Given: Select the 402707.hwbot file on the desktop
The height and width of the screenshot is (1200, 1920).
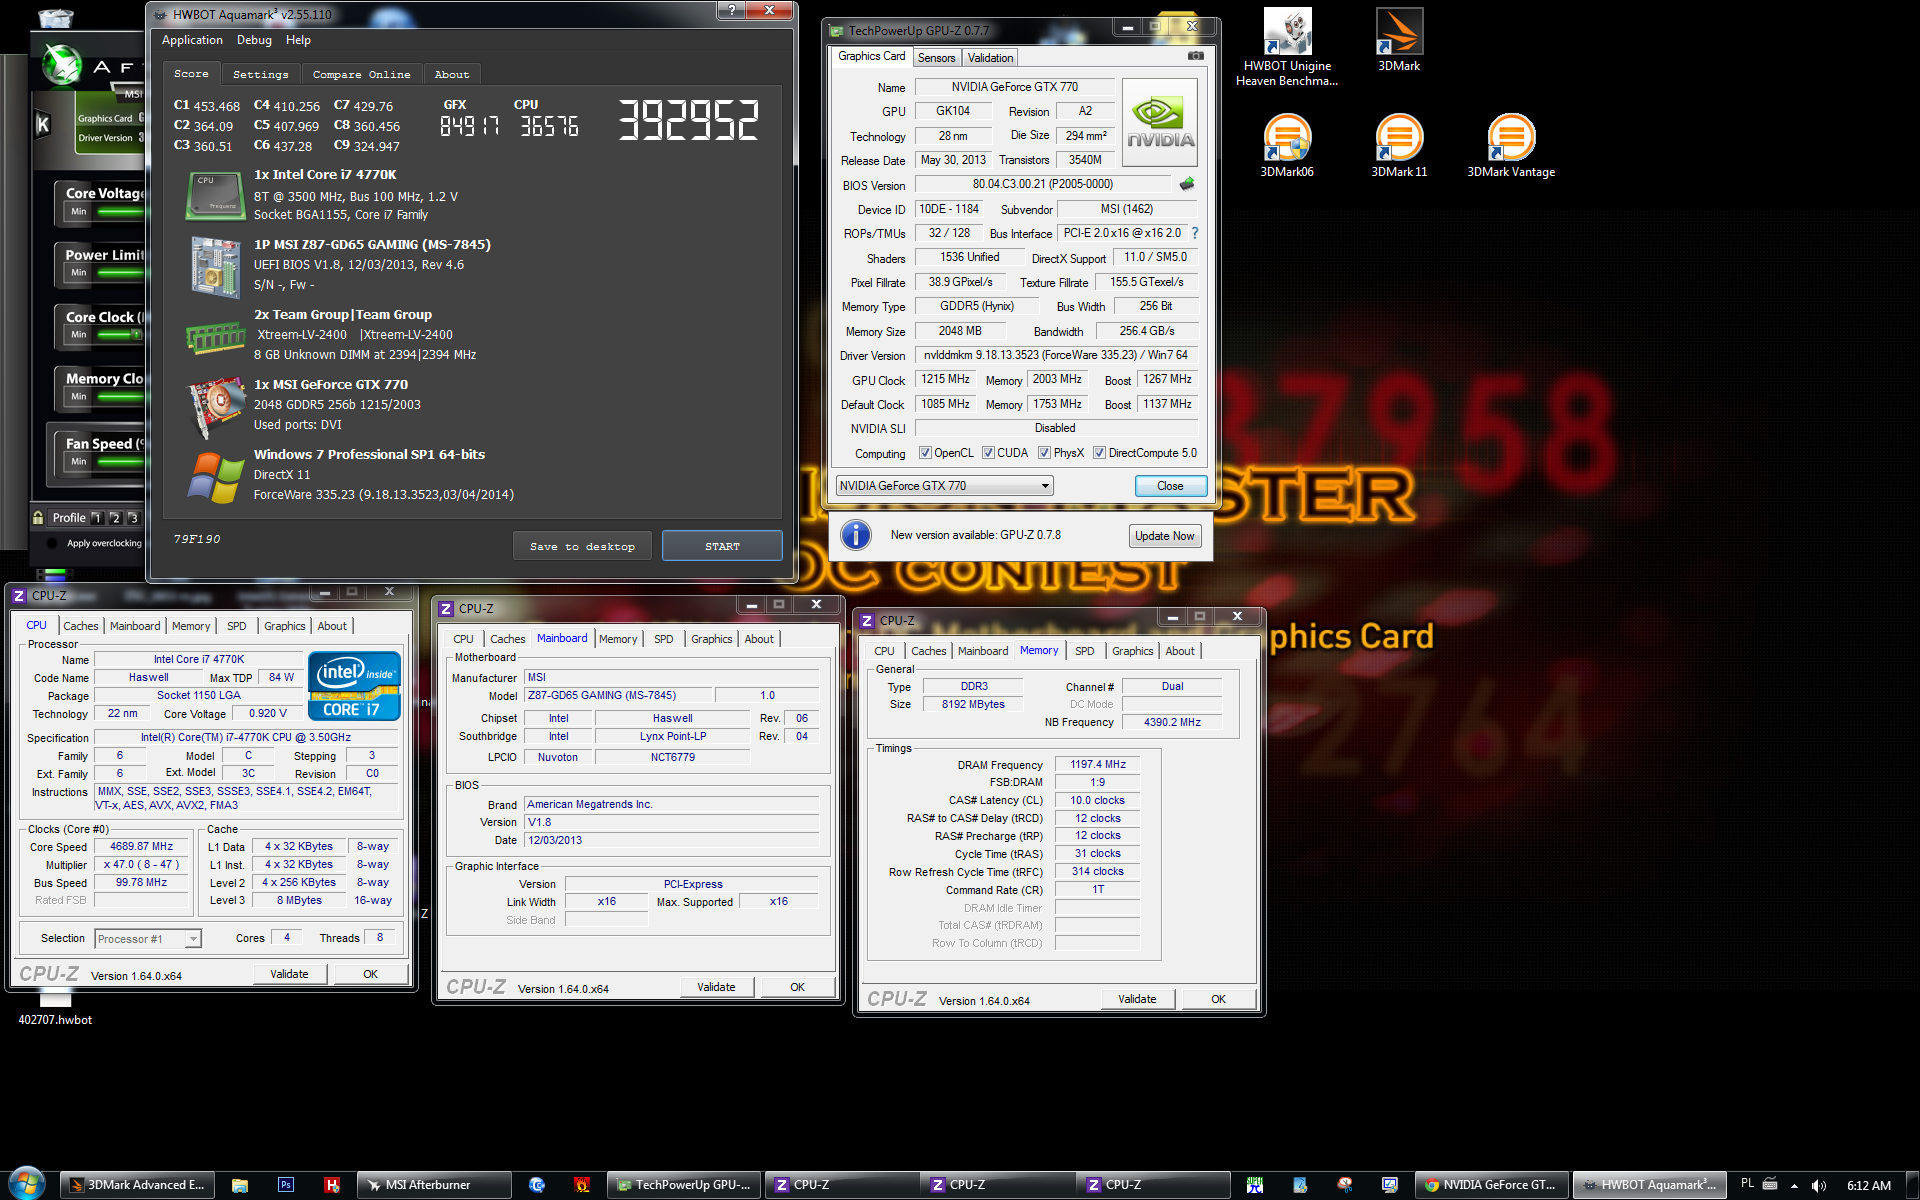Looking at the screenshot, I should pos(55,1008).
